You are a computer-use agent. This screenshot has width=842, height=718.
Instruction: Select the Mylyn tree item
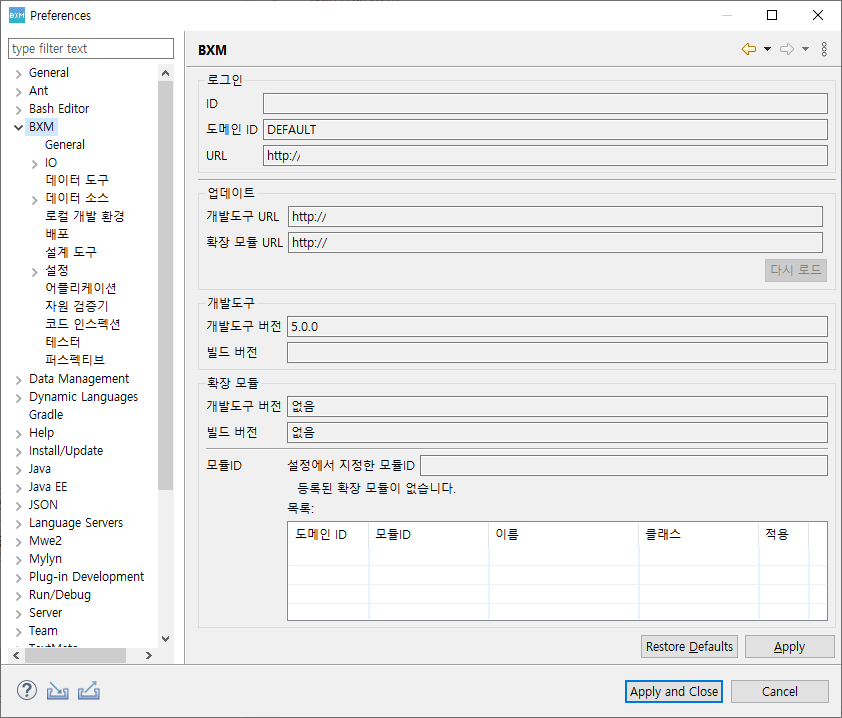coord(45,559)
